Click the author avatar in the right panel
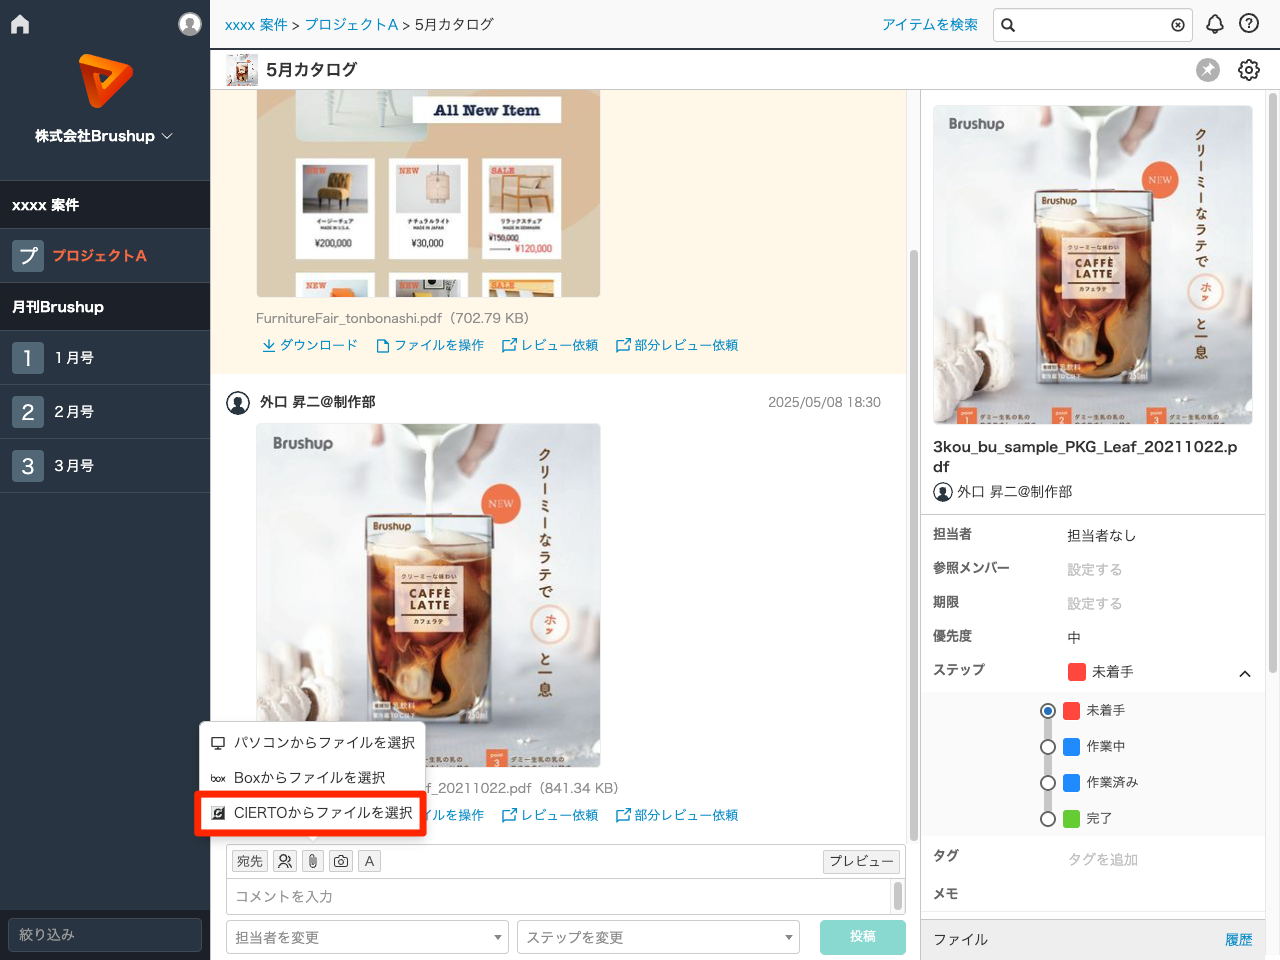This screenshot has height=960, width=1280. click(942, 492)
